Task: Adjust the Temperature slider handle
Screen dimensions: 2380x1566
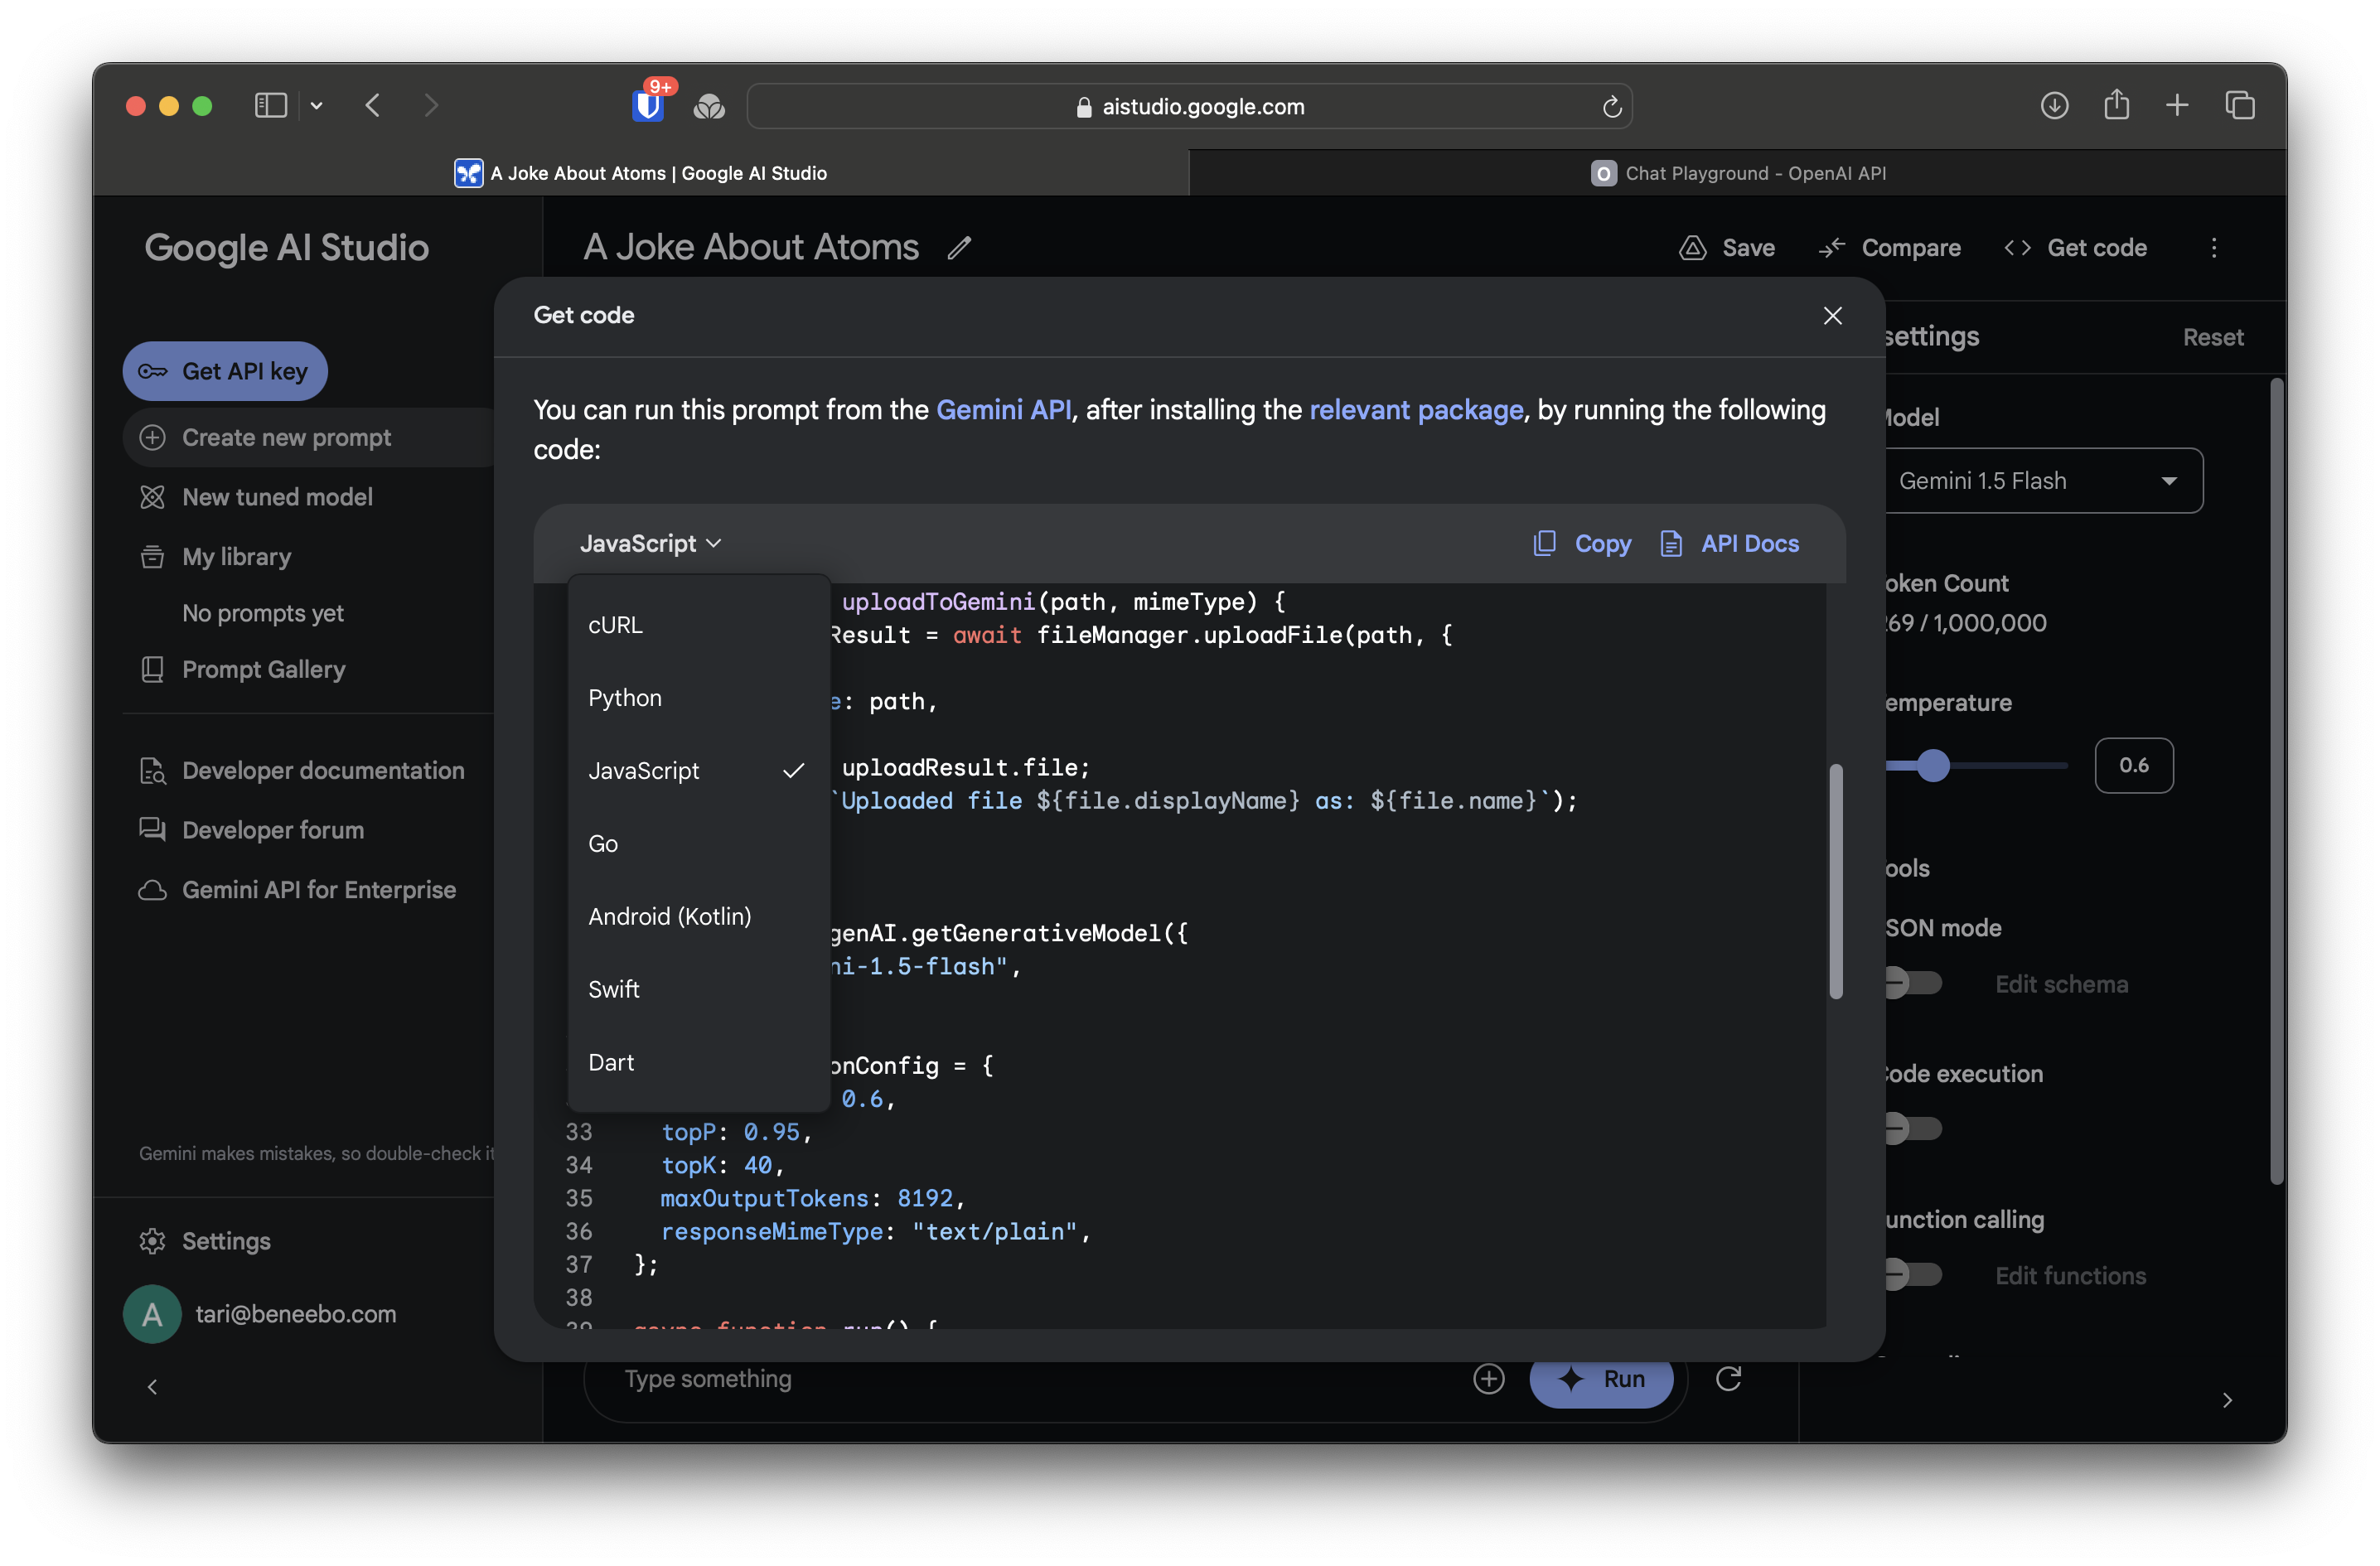Action: coord(1933,765)
